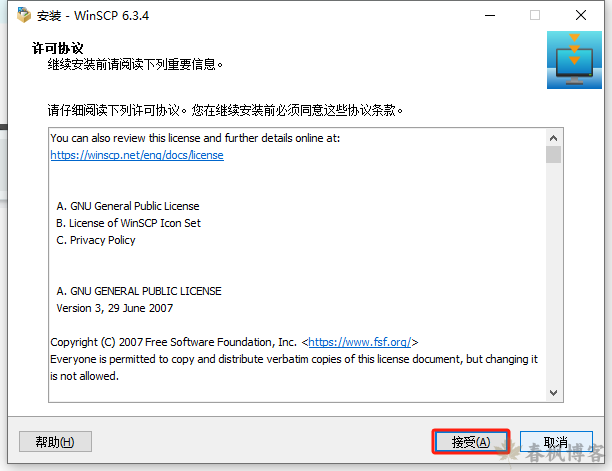This screenshot has height=471, width=612.
Task: Click 'C. Privacy Policy' line
Action: coord(96,240)
